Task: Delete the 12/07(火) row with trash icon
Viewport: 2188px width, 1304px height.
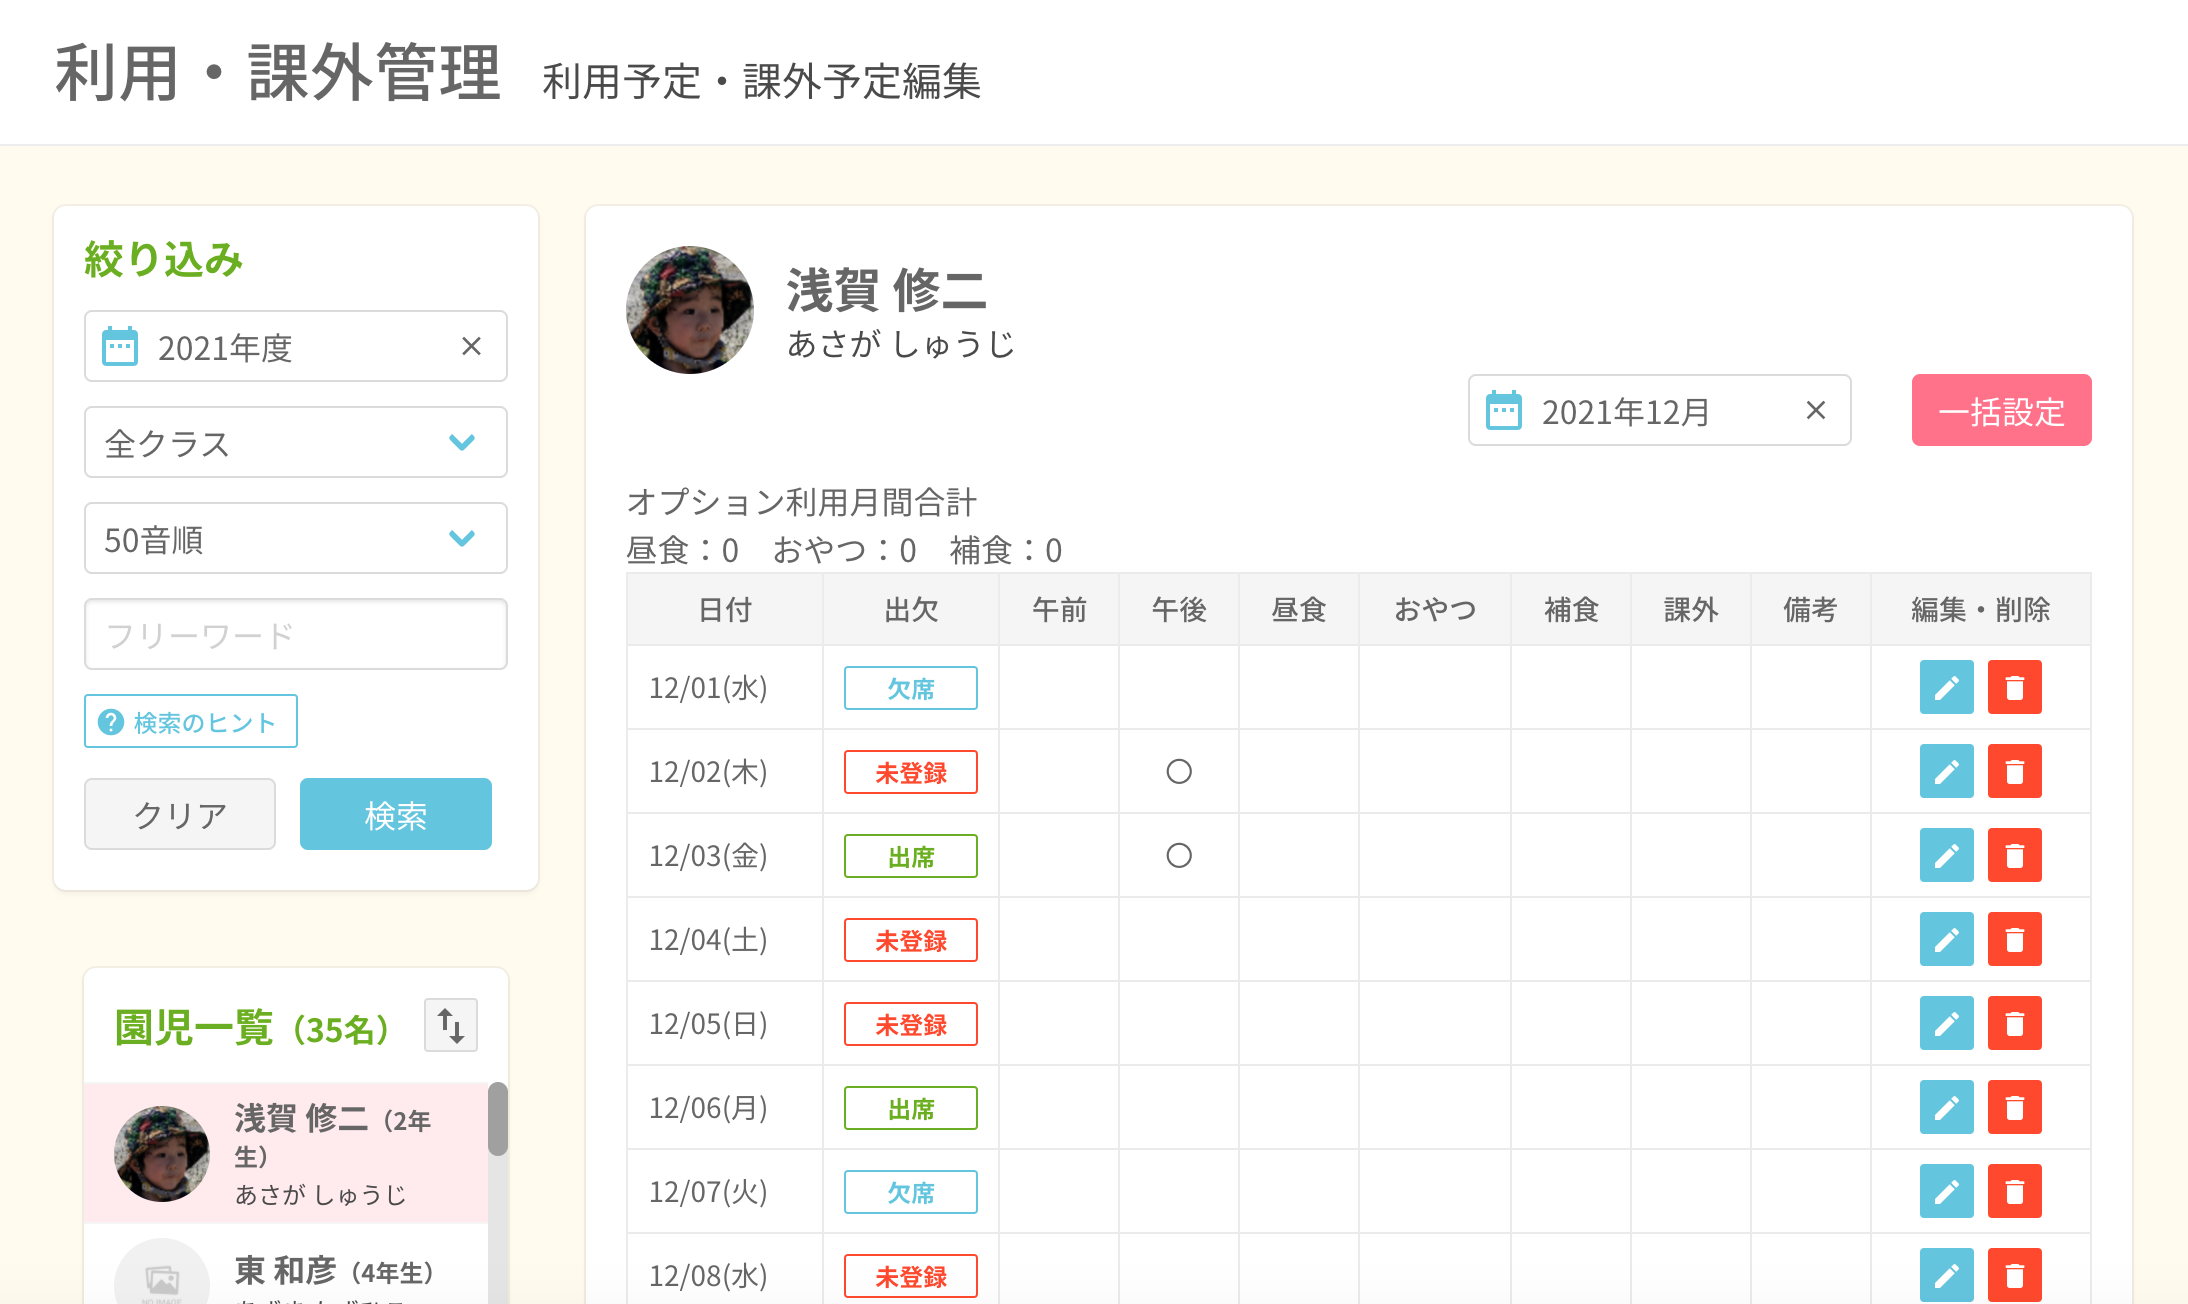Action: (2014, 1191)
